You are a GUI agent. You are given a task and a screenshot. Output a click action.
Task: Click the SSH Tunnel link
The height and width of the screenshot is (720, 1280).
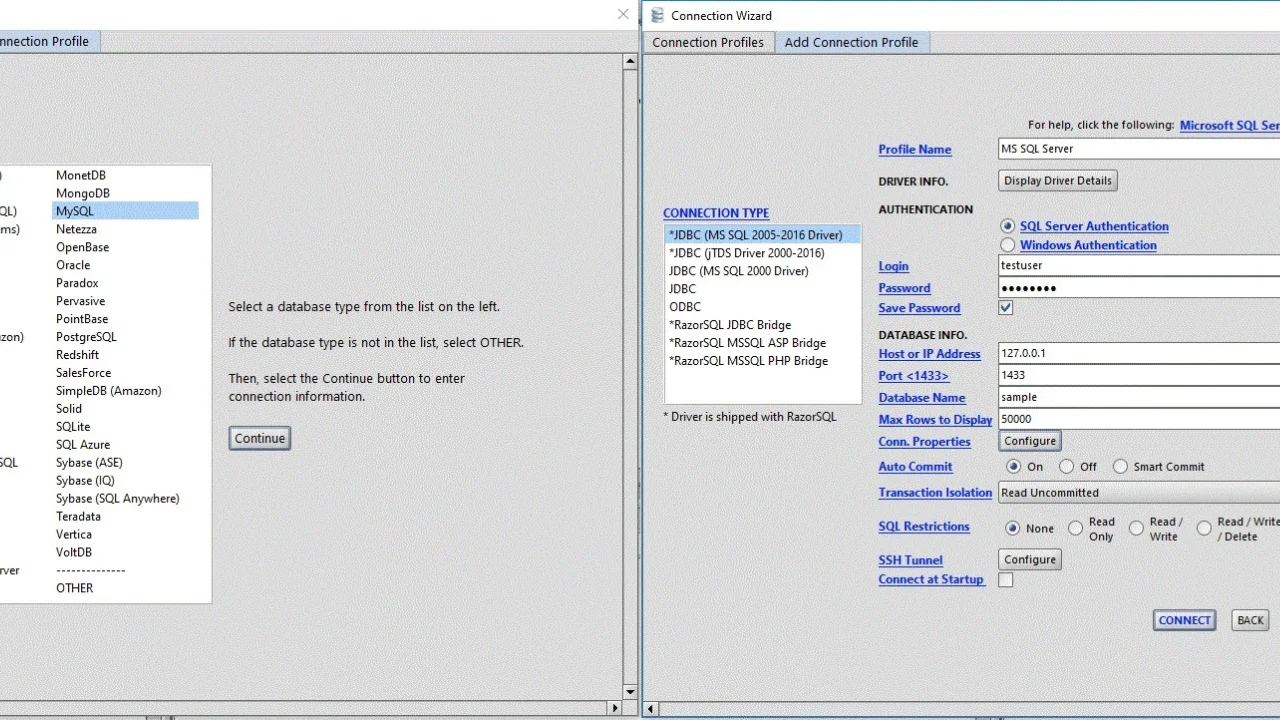coord(910,561)
